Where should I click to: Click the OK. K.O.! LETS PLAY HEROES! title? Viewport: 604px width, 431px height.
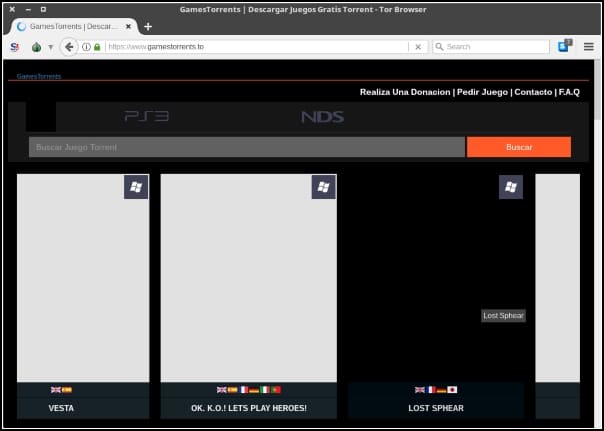tap(249, 408)
